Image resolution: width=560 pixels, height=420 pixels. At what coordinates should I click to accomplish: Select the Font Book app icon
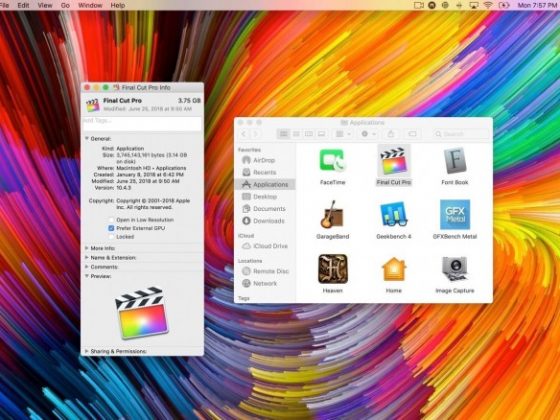click(x=455, y=161)
